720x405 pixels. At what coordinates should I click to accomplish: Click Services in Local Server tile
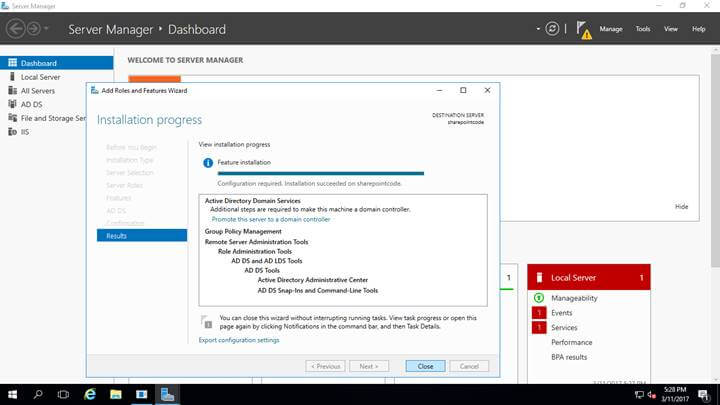tap(564, 327)
